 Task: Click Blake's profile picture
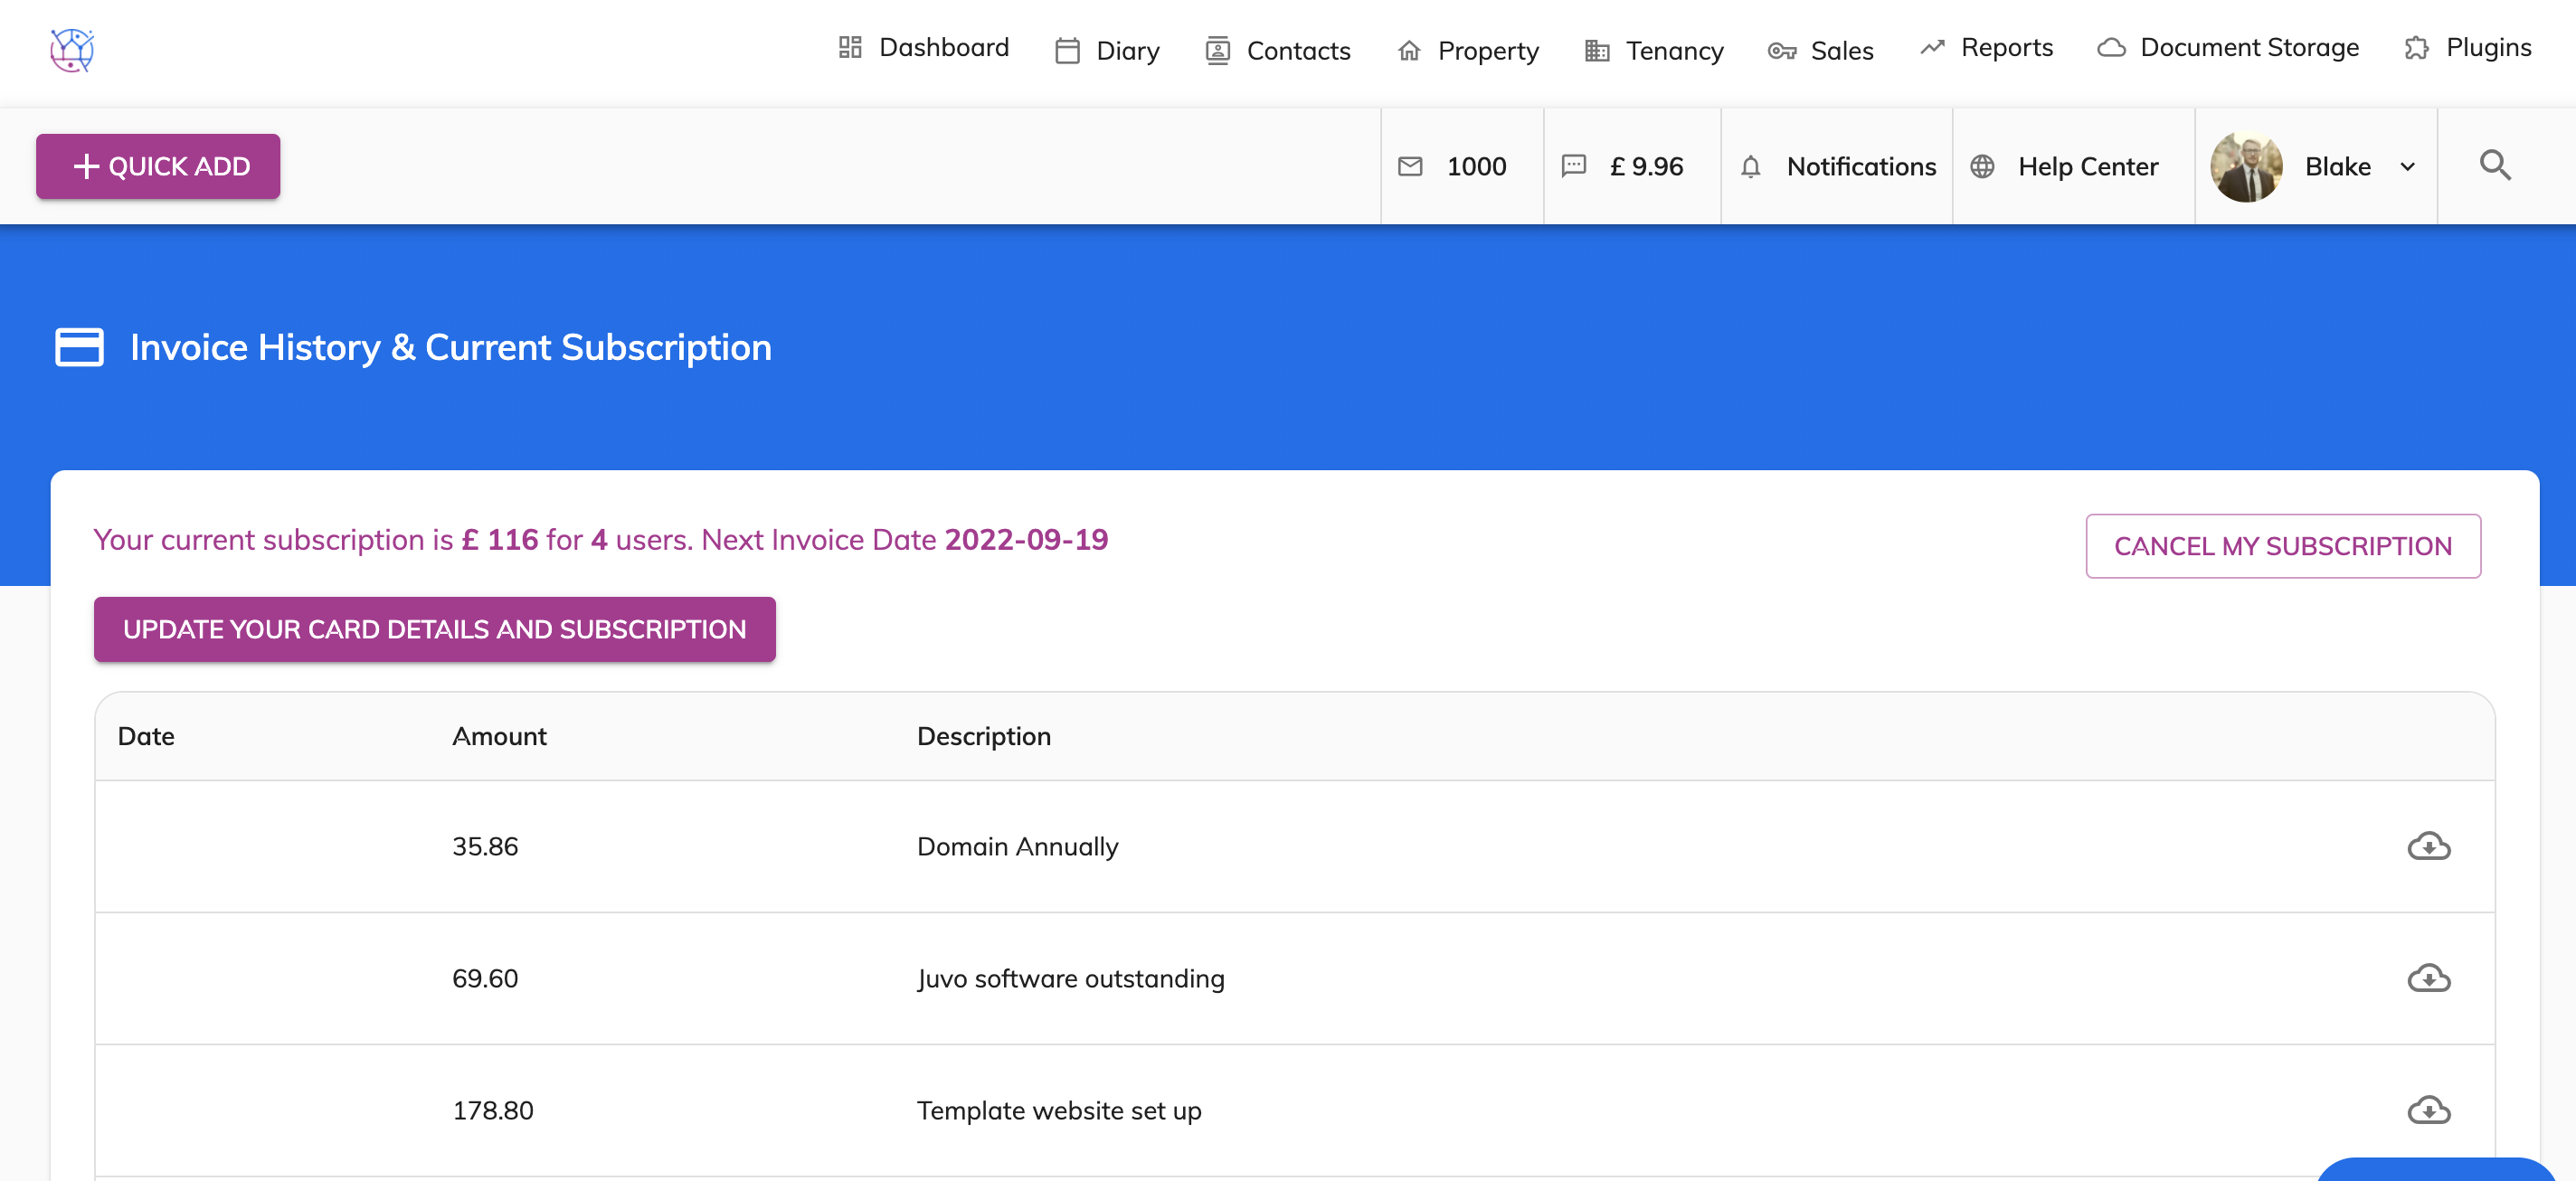[x=2247, y=167]
